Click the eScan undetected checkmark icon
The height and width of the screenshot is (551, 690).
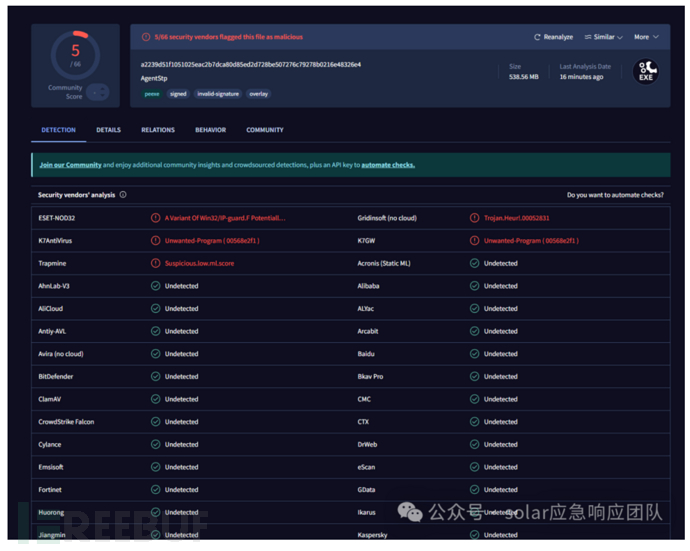(474, 467)
